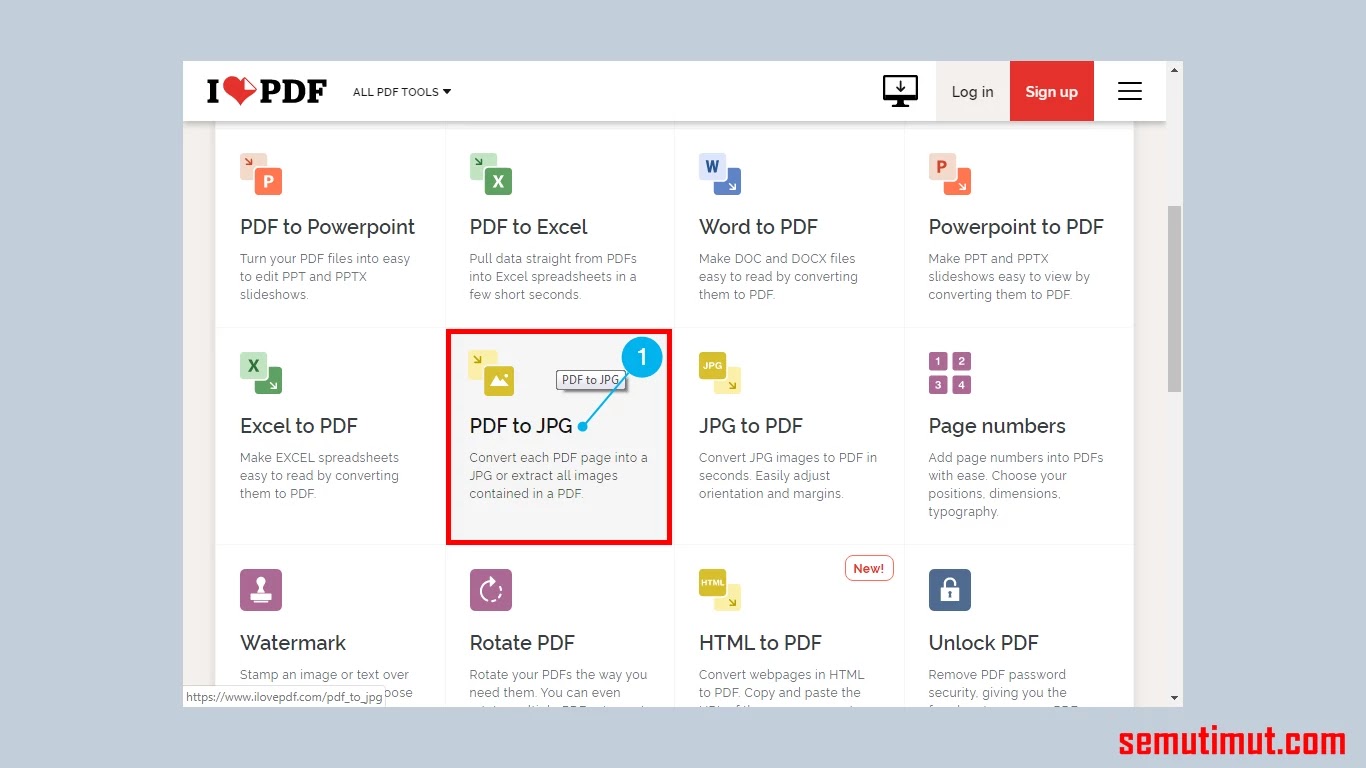Viewport: 1366px width, 768px height.
Task: Click the scrollbar down arrow
Action: [x=1175, y=698]
